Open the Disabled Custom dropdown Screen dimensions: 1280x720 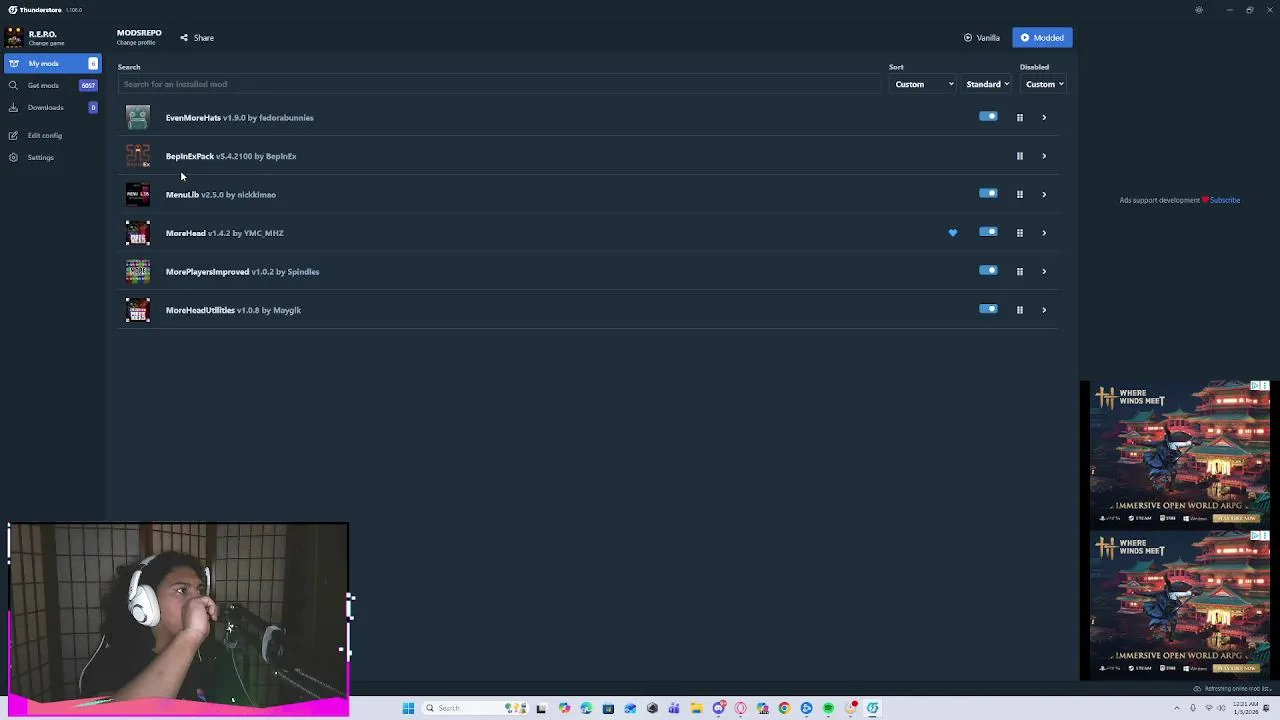click(x=1043, y=84)
